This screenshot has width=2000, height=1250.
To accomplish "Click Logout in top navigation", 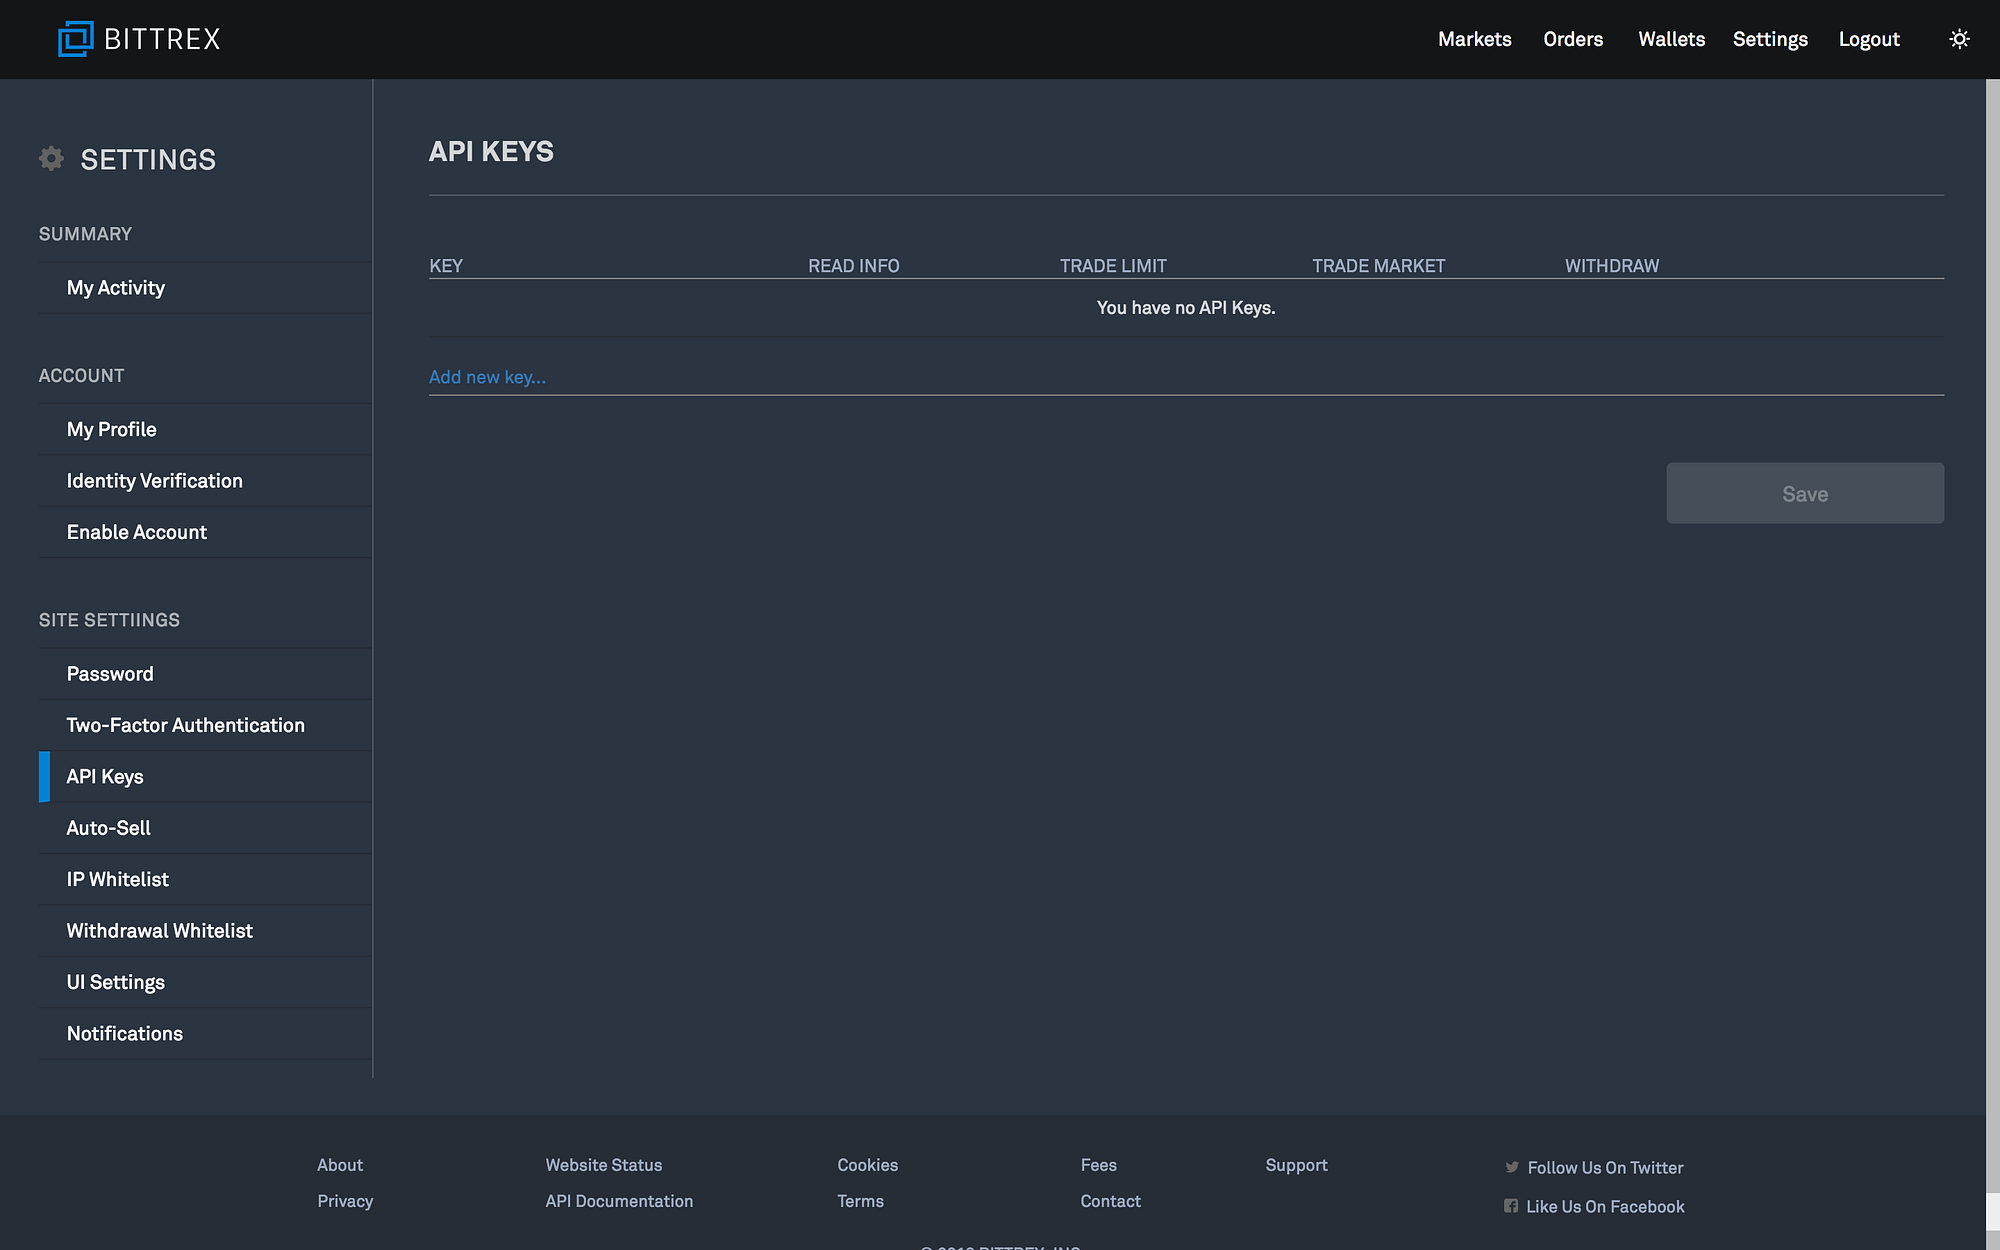I will click(1869, 39).
